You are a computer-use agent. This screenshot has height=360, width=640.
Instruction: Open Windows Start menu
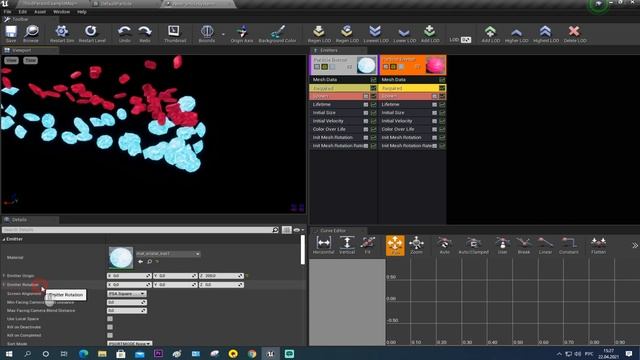click(x=8, y=354)
